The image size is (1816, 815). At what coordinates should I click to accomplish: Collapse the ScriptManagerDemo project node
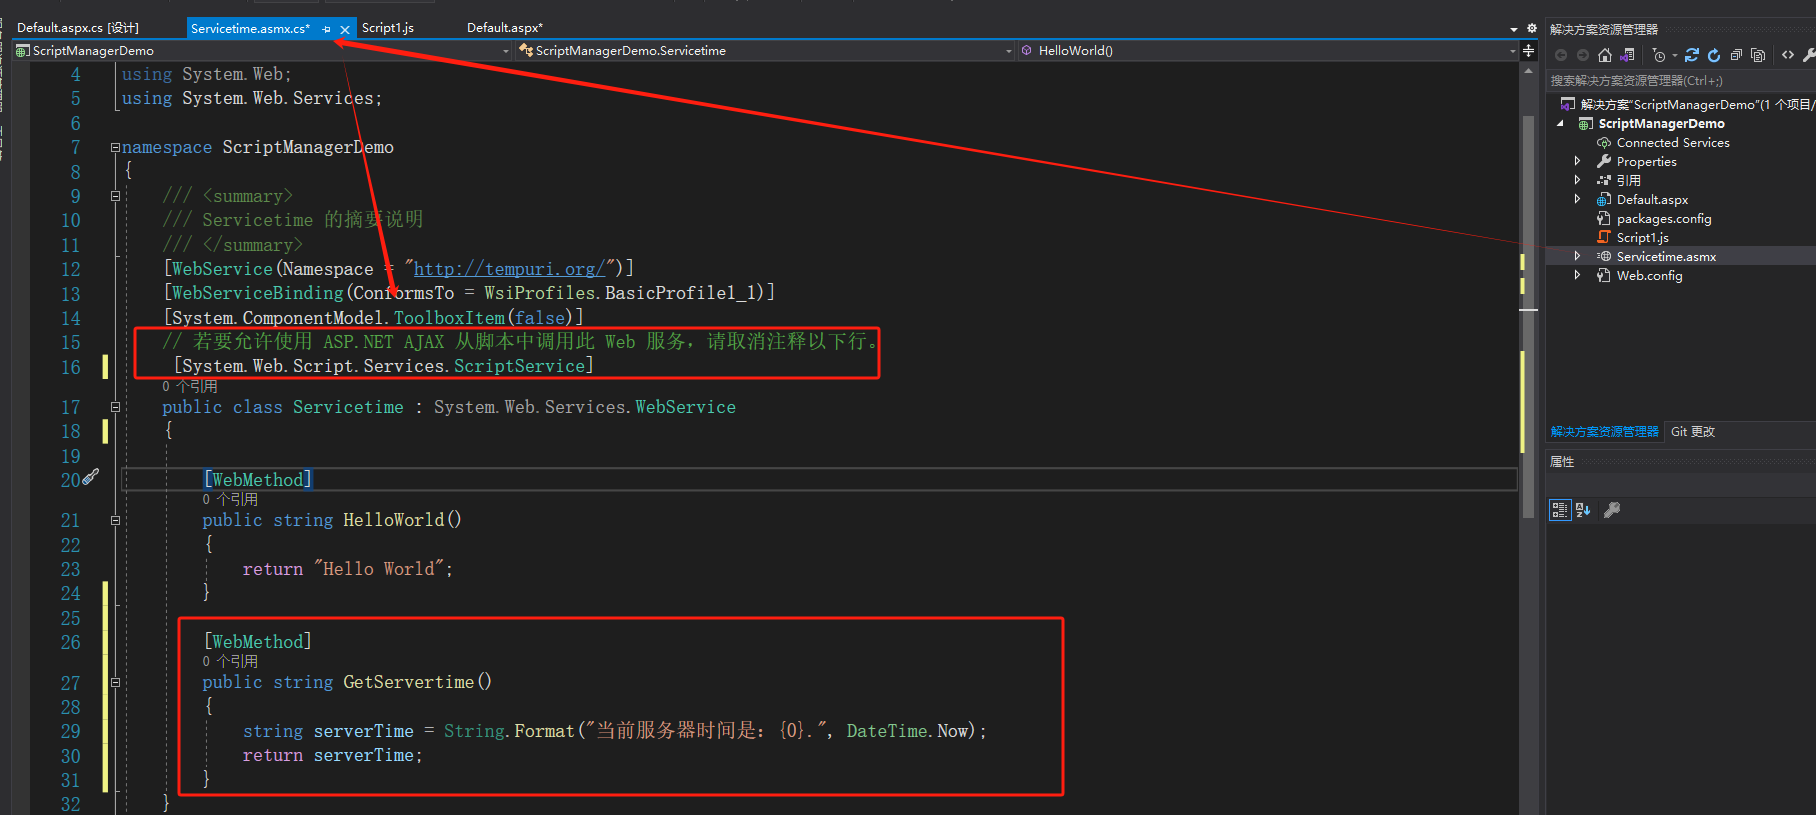1561,124
